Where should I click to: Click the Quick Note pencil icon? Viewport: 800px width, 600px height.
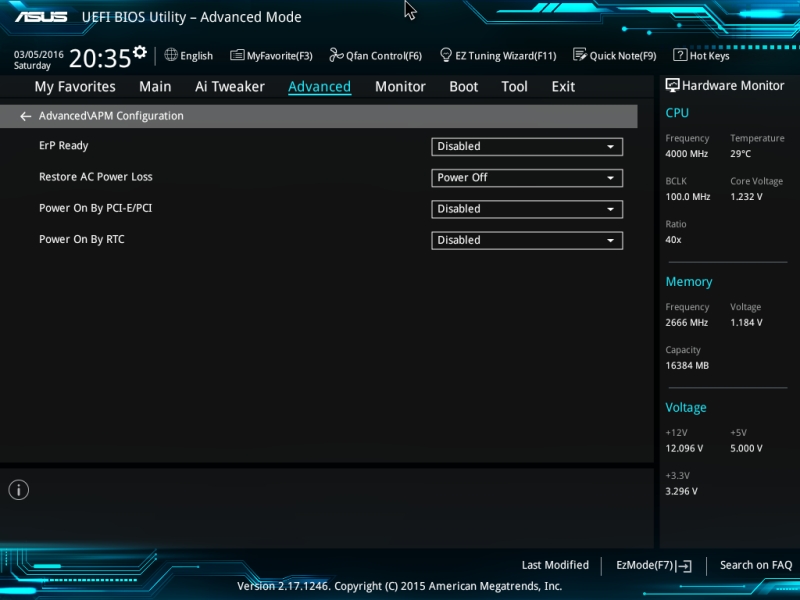[580, 55]
